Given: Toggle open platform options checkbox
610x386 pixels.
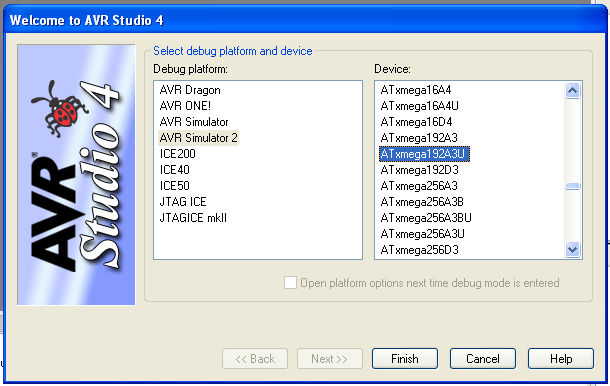Looking at the screenshot, I should pos(290,282).
